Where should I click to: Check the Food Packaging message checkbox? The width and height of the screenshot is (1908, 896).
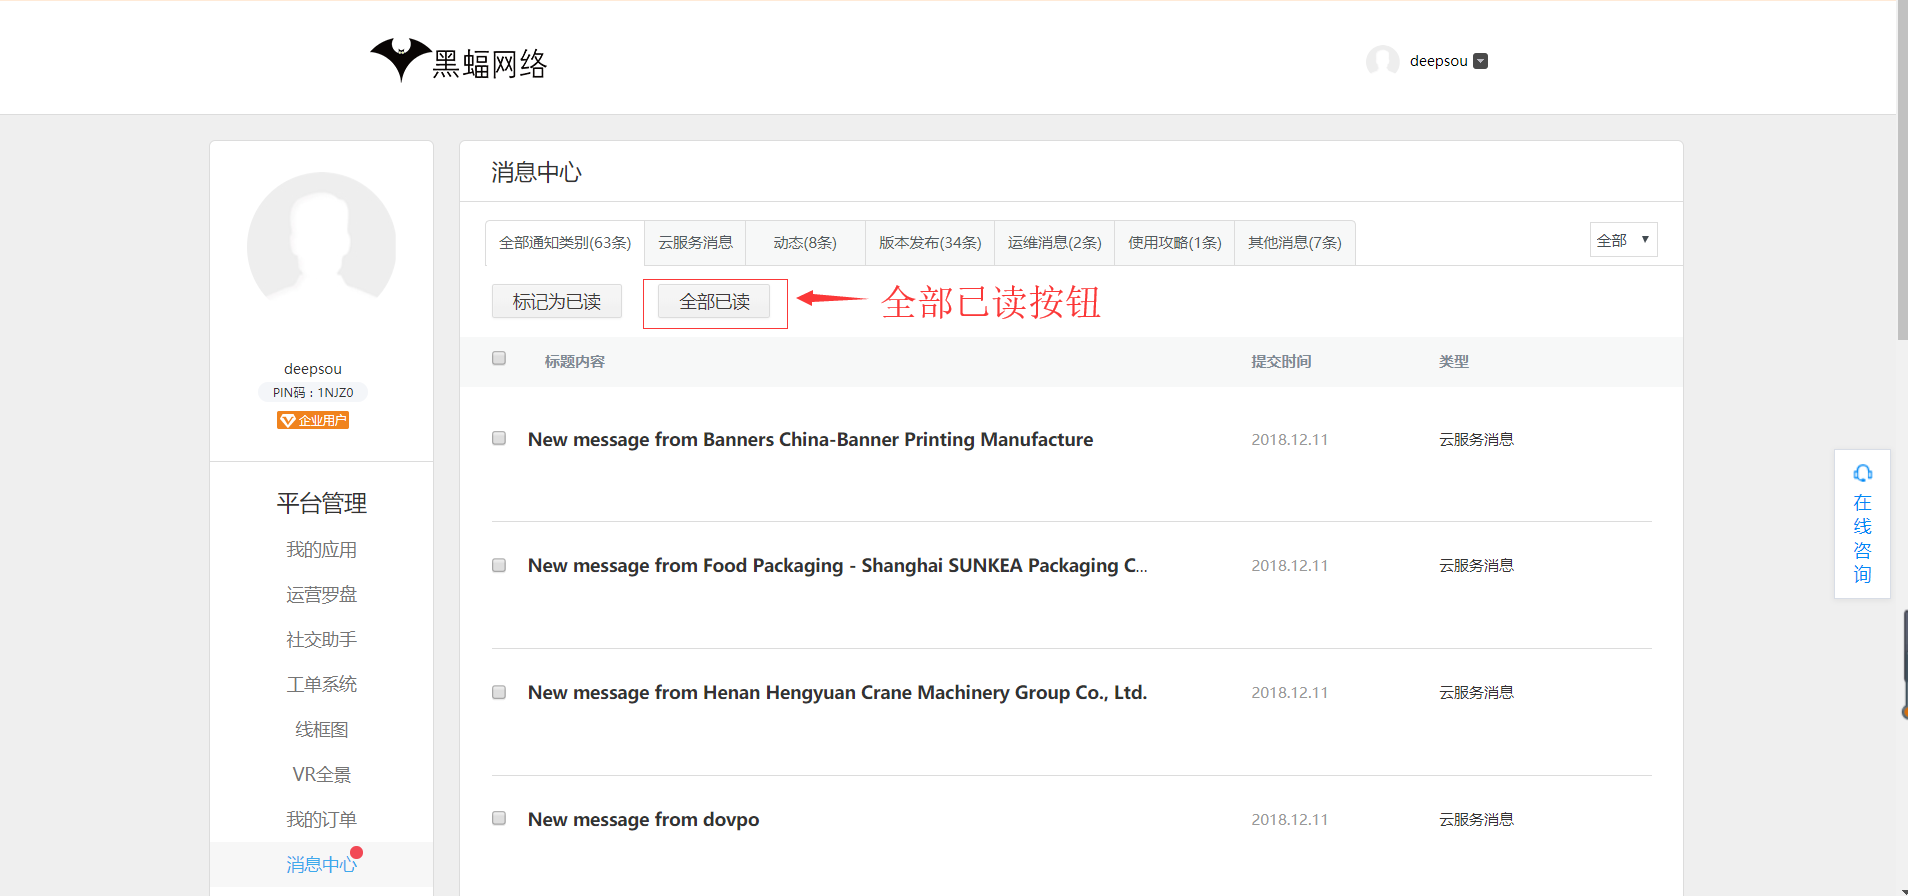coord(499,566)
